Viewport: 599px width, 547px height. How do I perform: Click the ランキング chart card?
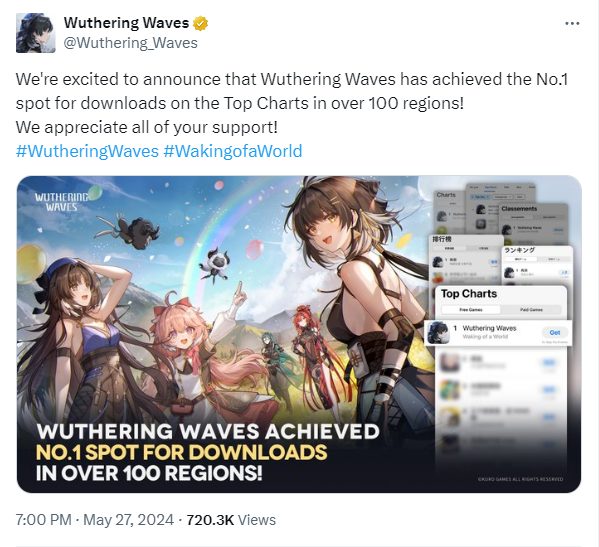pos(537,265)
